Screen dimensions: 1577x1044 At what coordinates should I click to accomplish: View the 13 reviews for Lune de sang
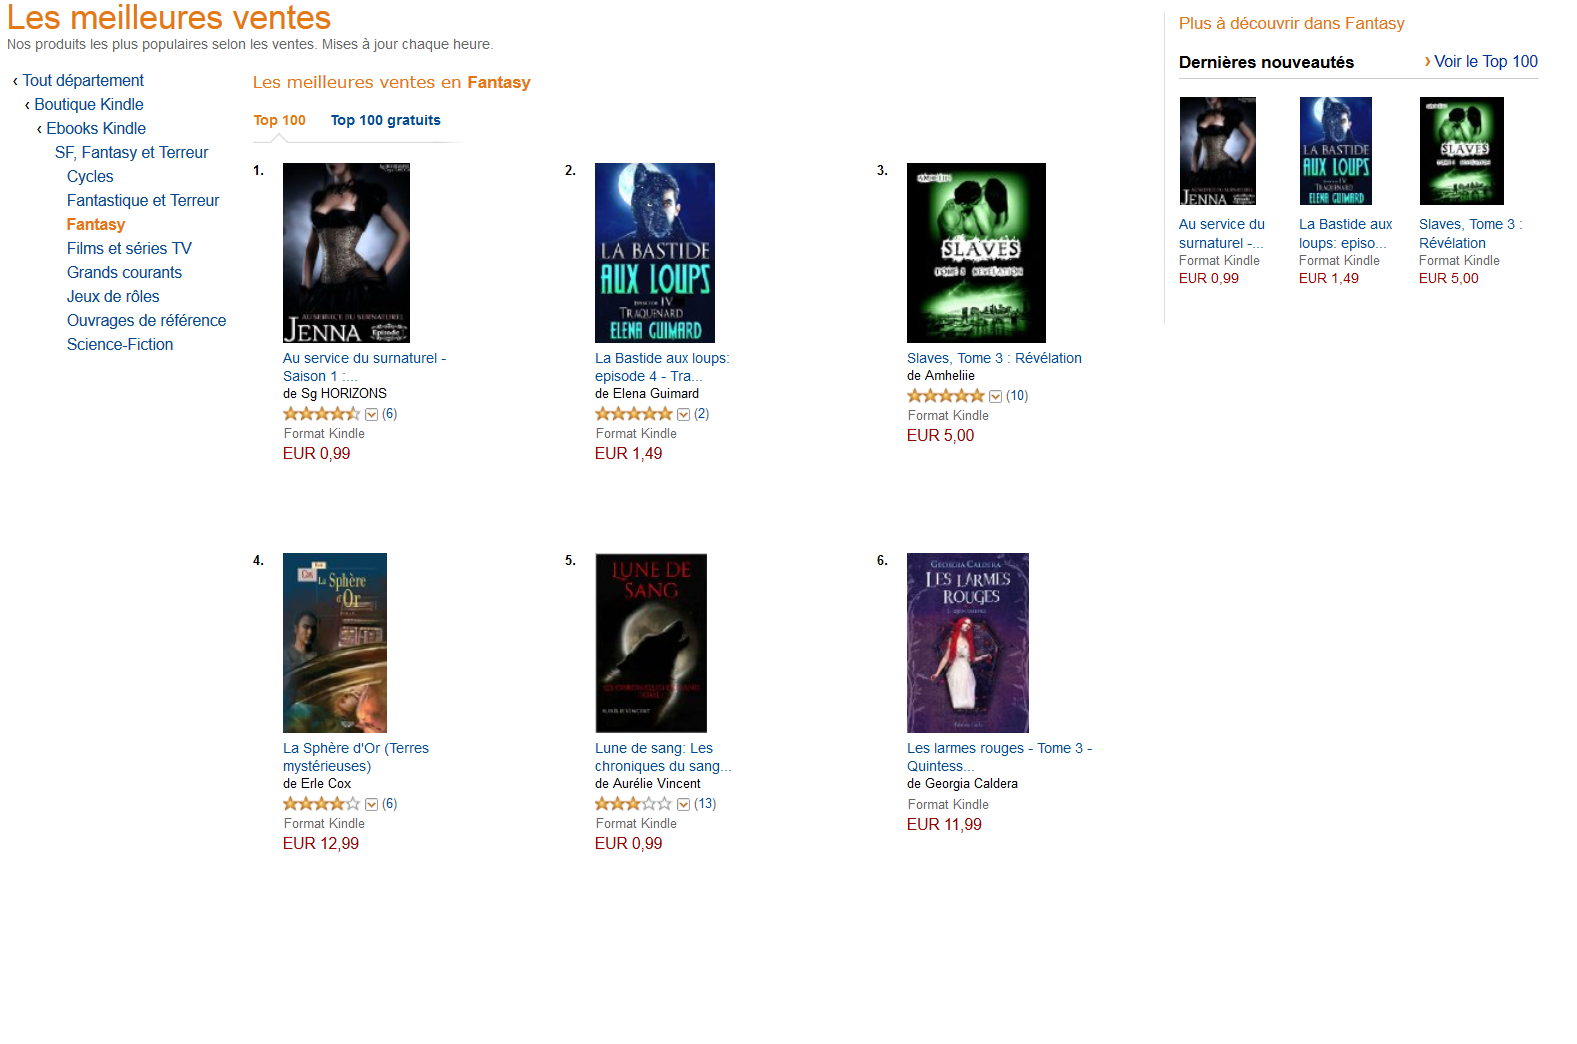(x=705, y=804)
